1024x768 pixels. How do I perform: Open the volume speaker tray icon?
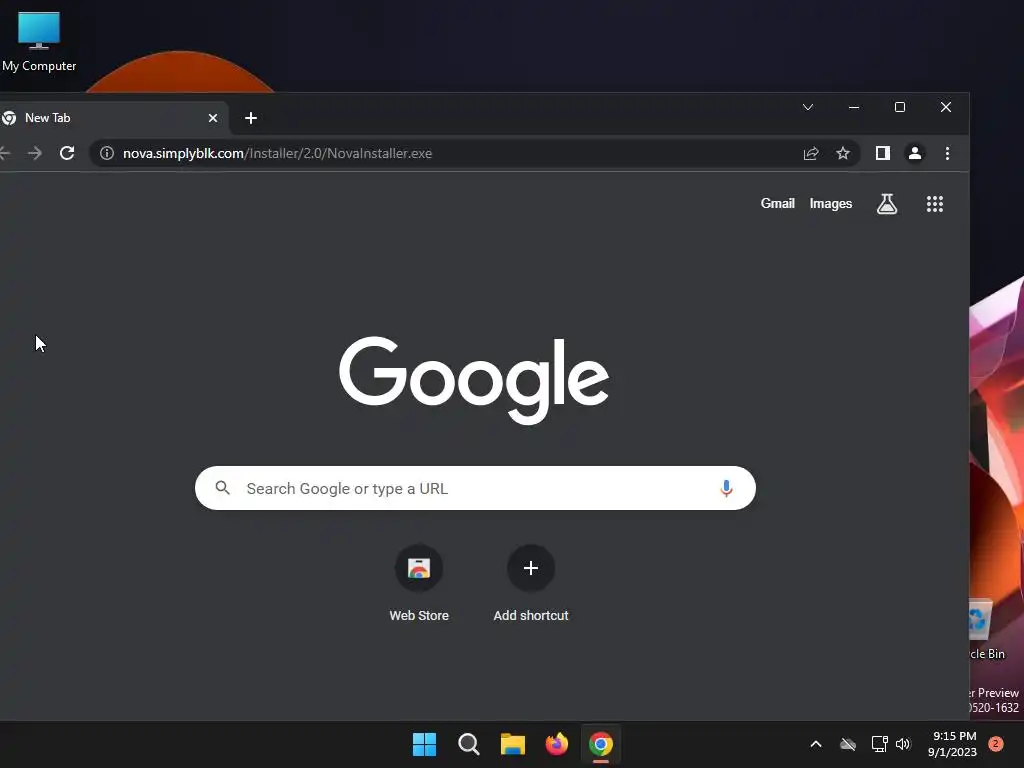(x=903, y=744)
